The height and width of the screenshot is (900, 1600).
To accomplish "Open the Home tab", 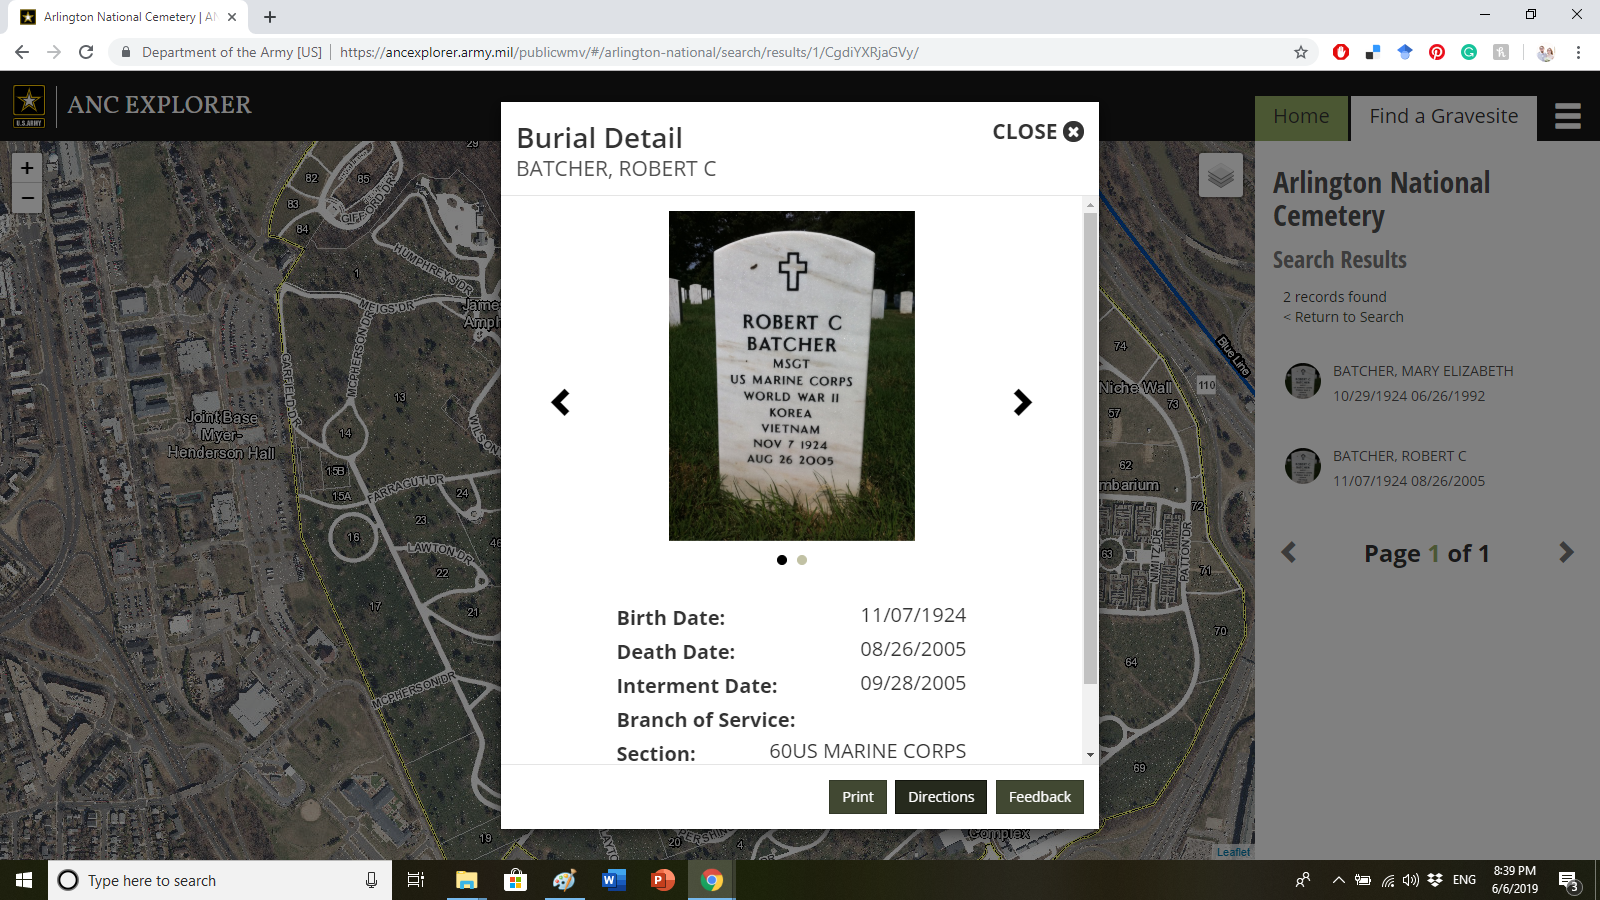I will 1301,117.
